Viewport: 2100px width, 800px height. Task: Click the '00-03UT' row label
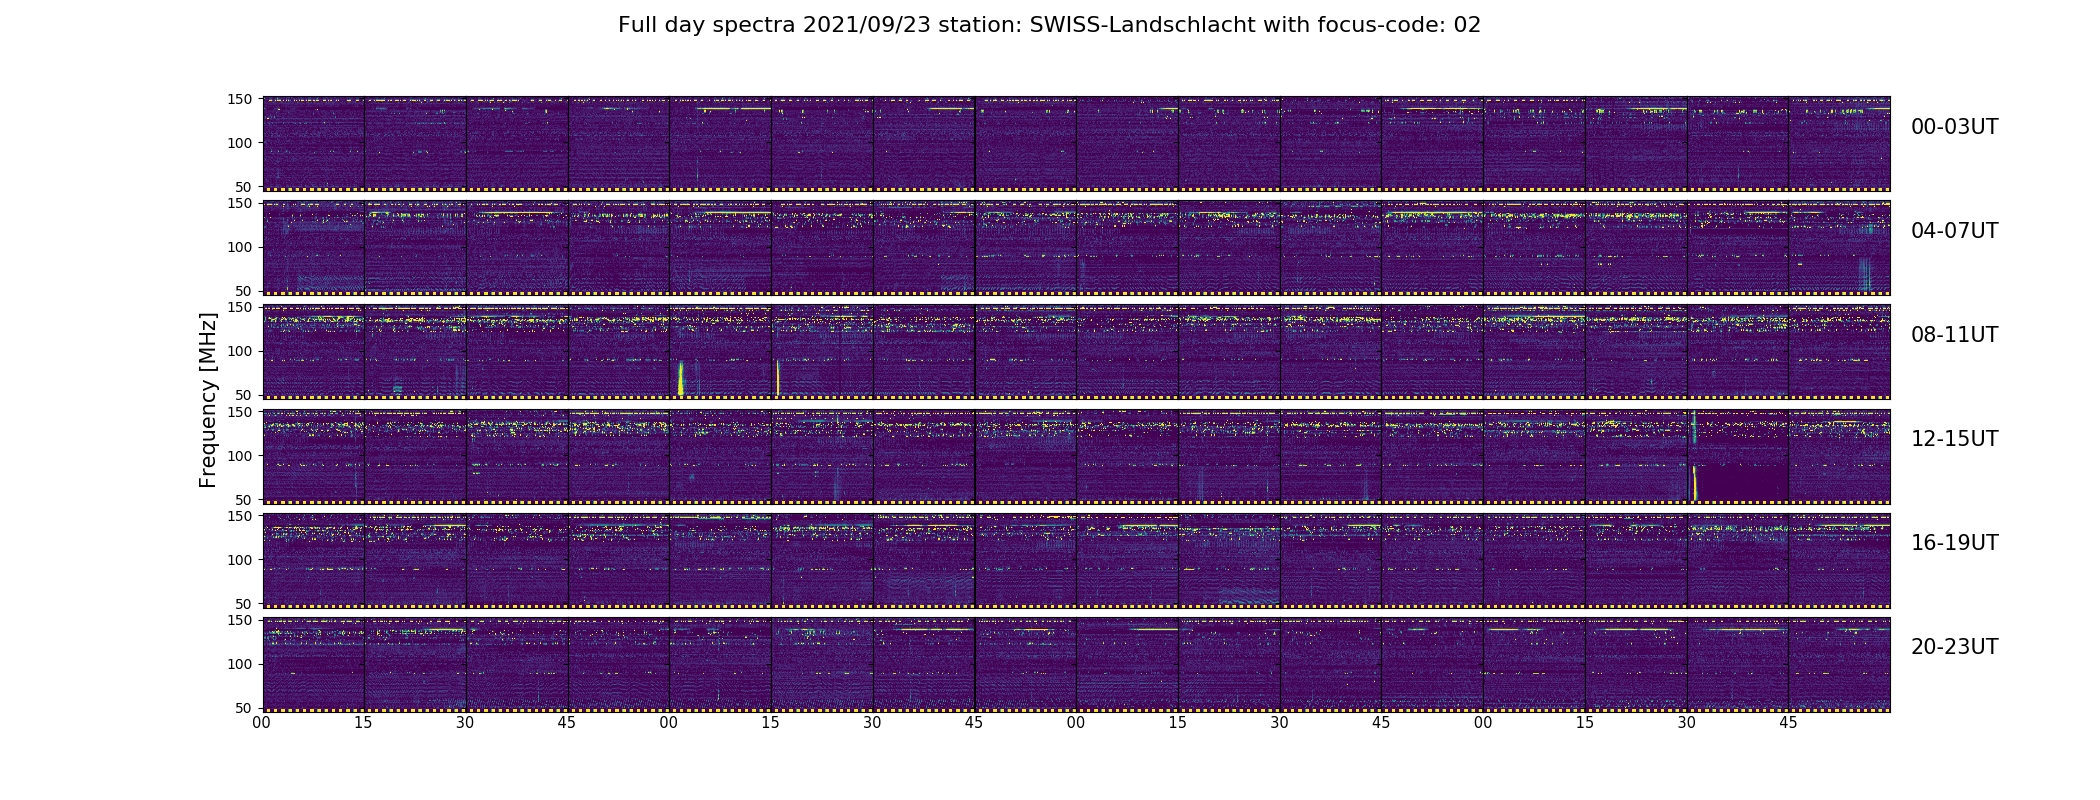click(x=1954, y=127)
